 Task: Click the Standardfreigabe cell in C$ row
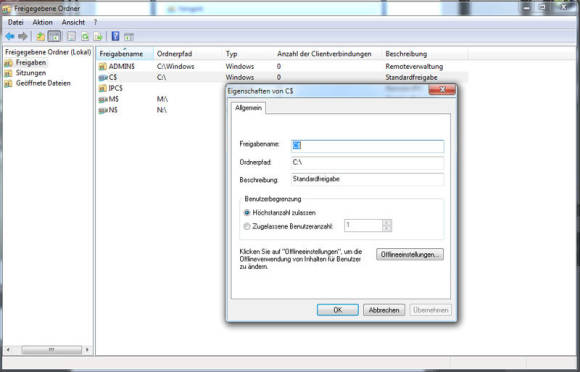411,78
